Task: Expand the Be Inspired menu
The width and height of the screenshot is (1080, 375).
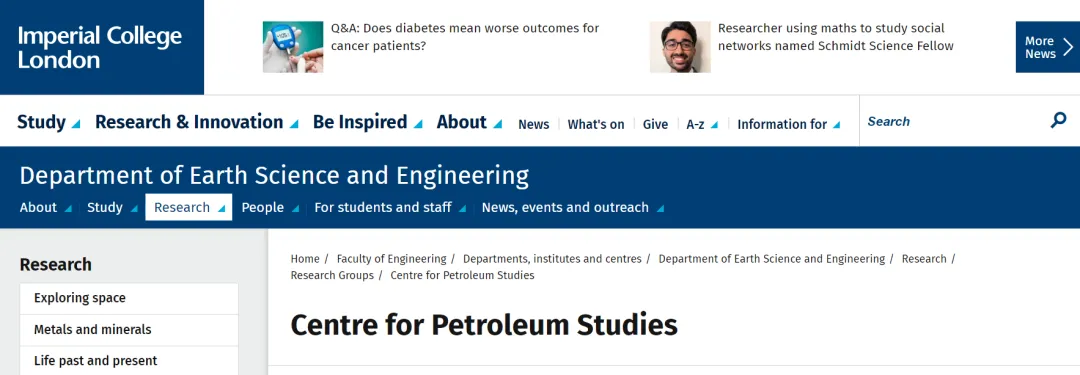Action: coord(367,122)
